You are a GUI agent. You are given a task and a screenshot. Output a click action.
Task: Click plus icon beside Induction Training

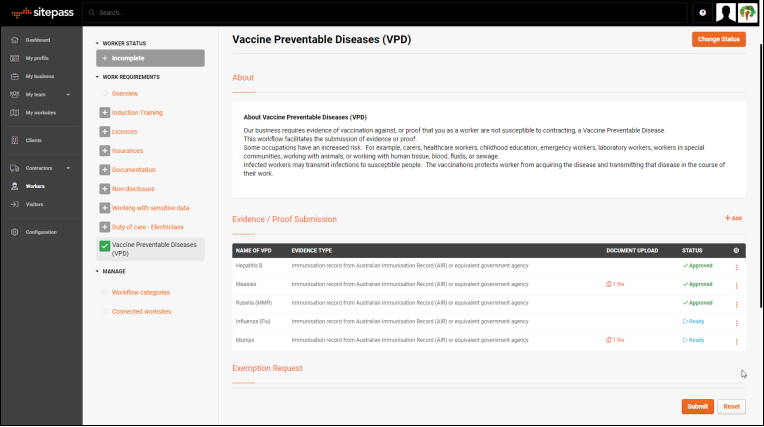coord(104,113)
